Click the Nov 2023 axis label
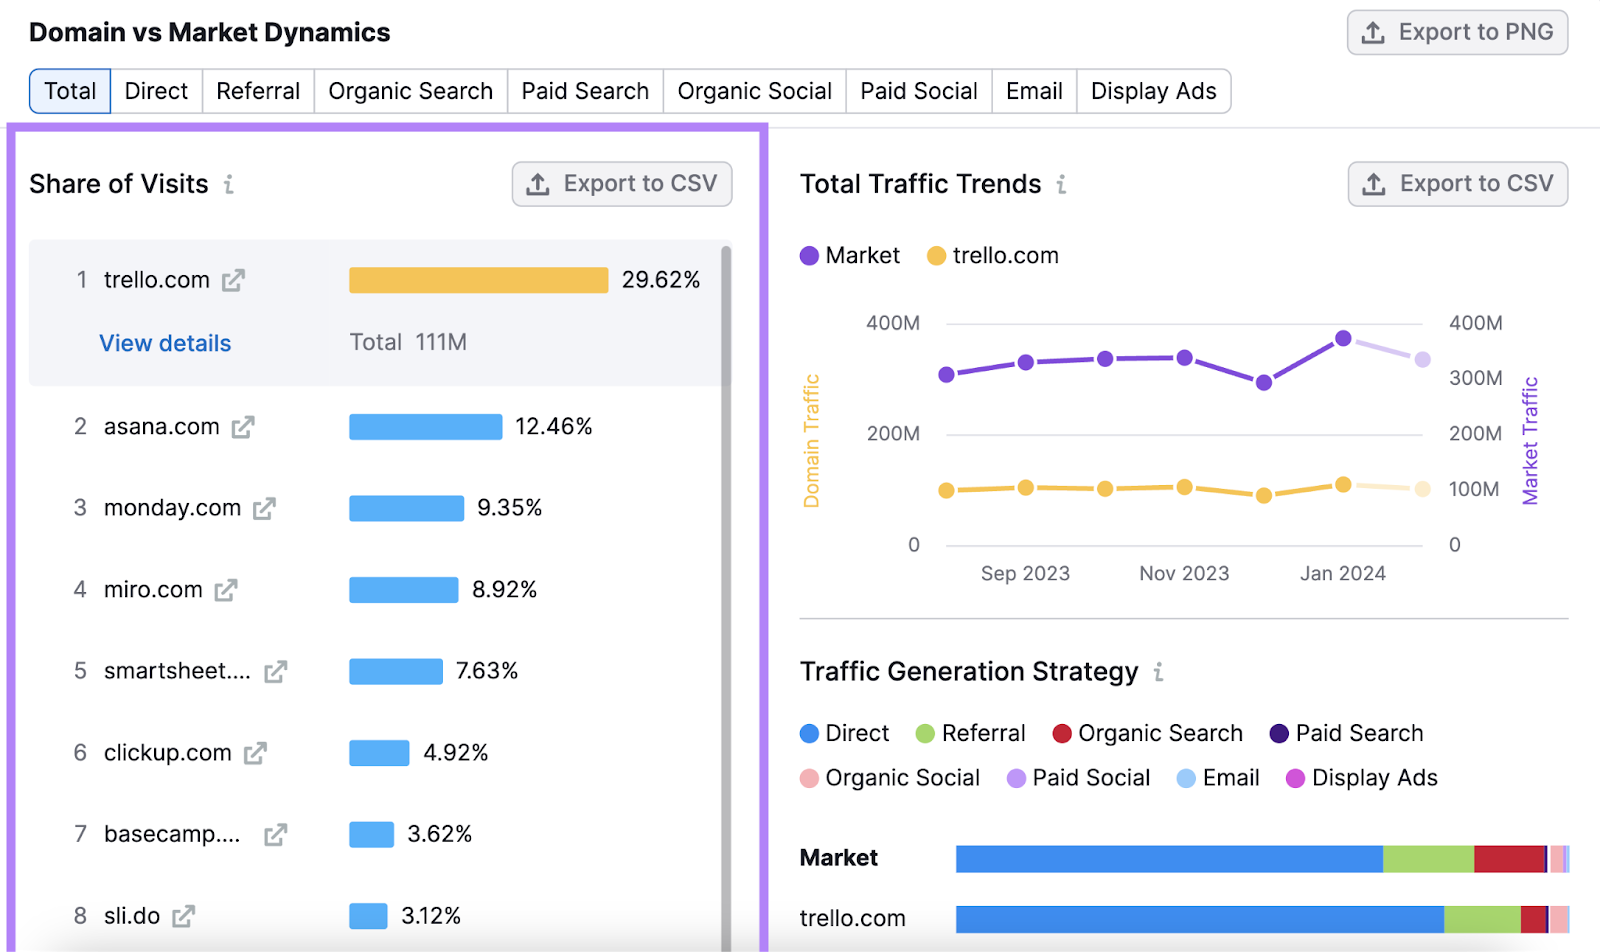The height and width of the screenshot is (952, 1600). pos(1184,574)
